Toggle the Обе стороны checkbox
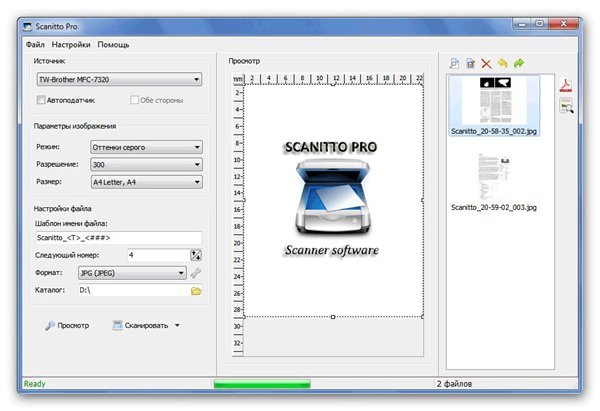The height and width of the screenshot is (411, 600). tap(134, 100)
